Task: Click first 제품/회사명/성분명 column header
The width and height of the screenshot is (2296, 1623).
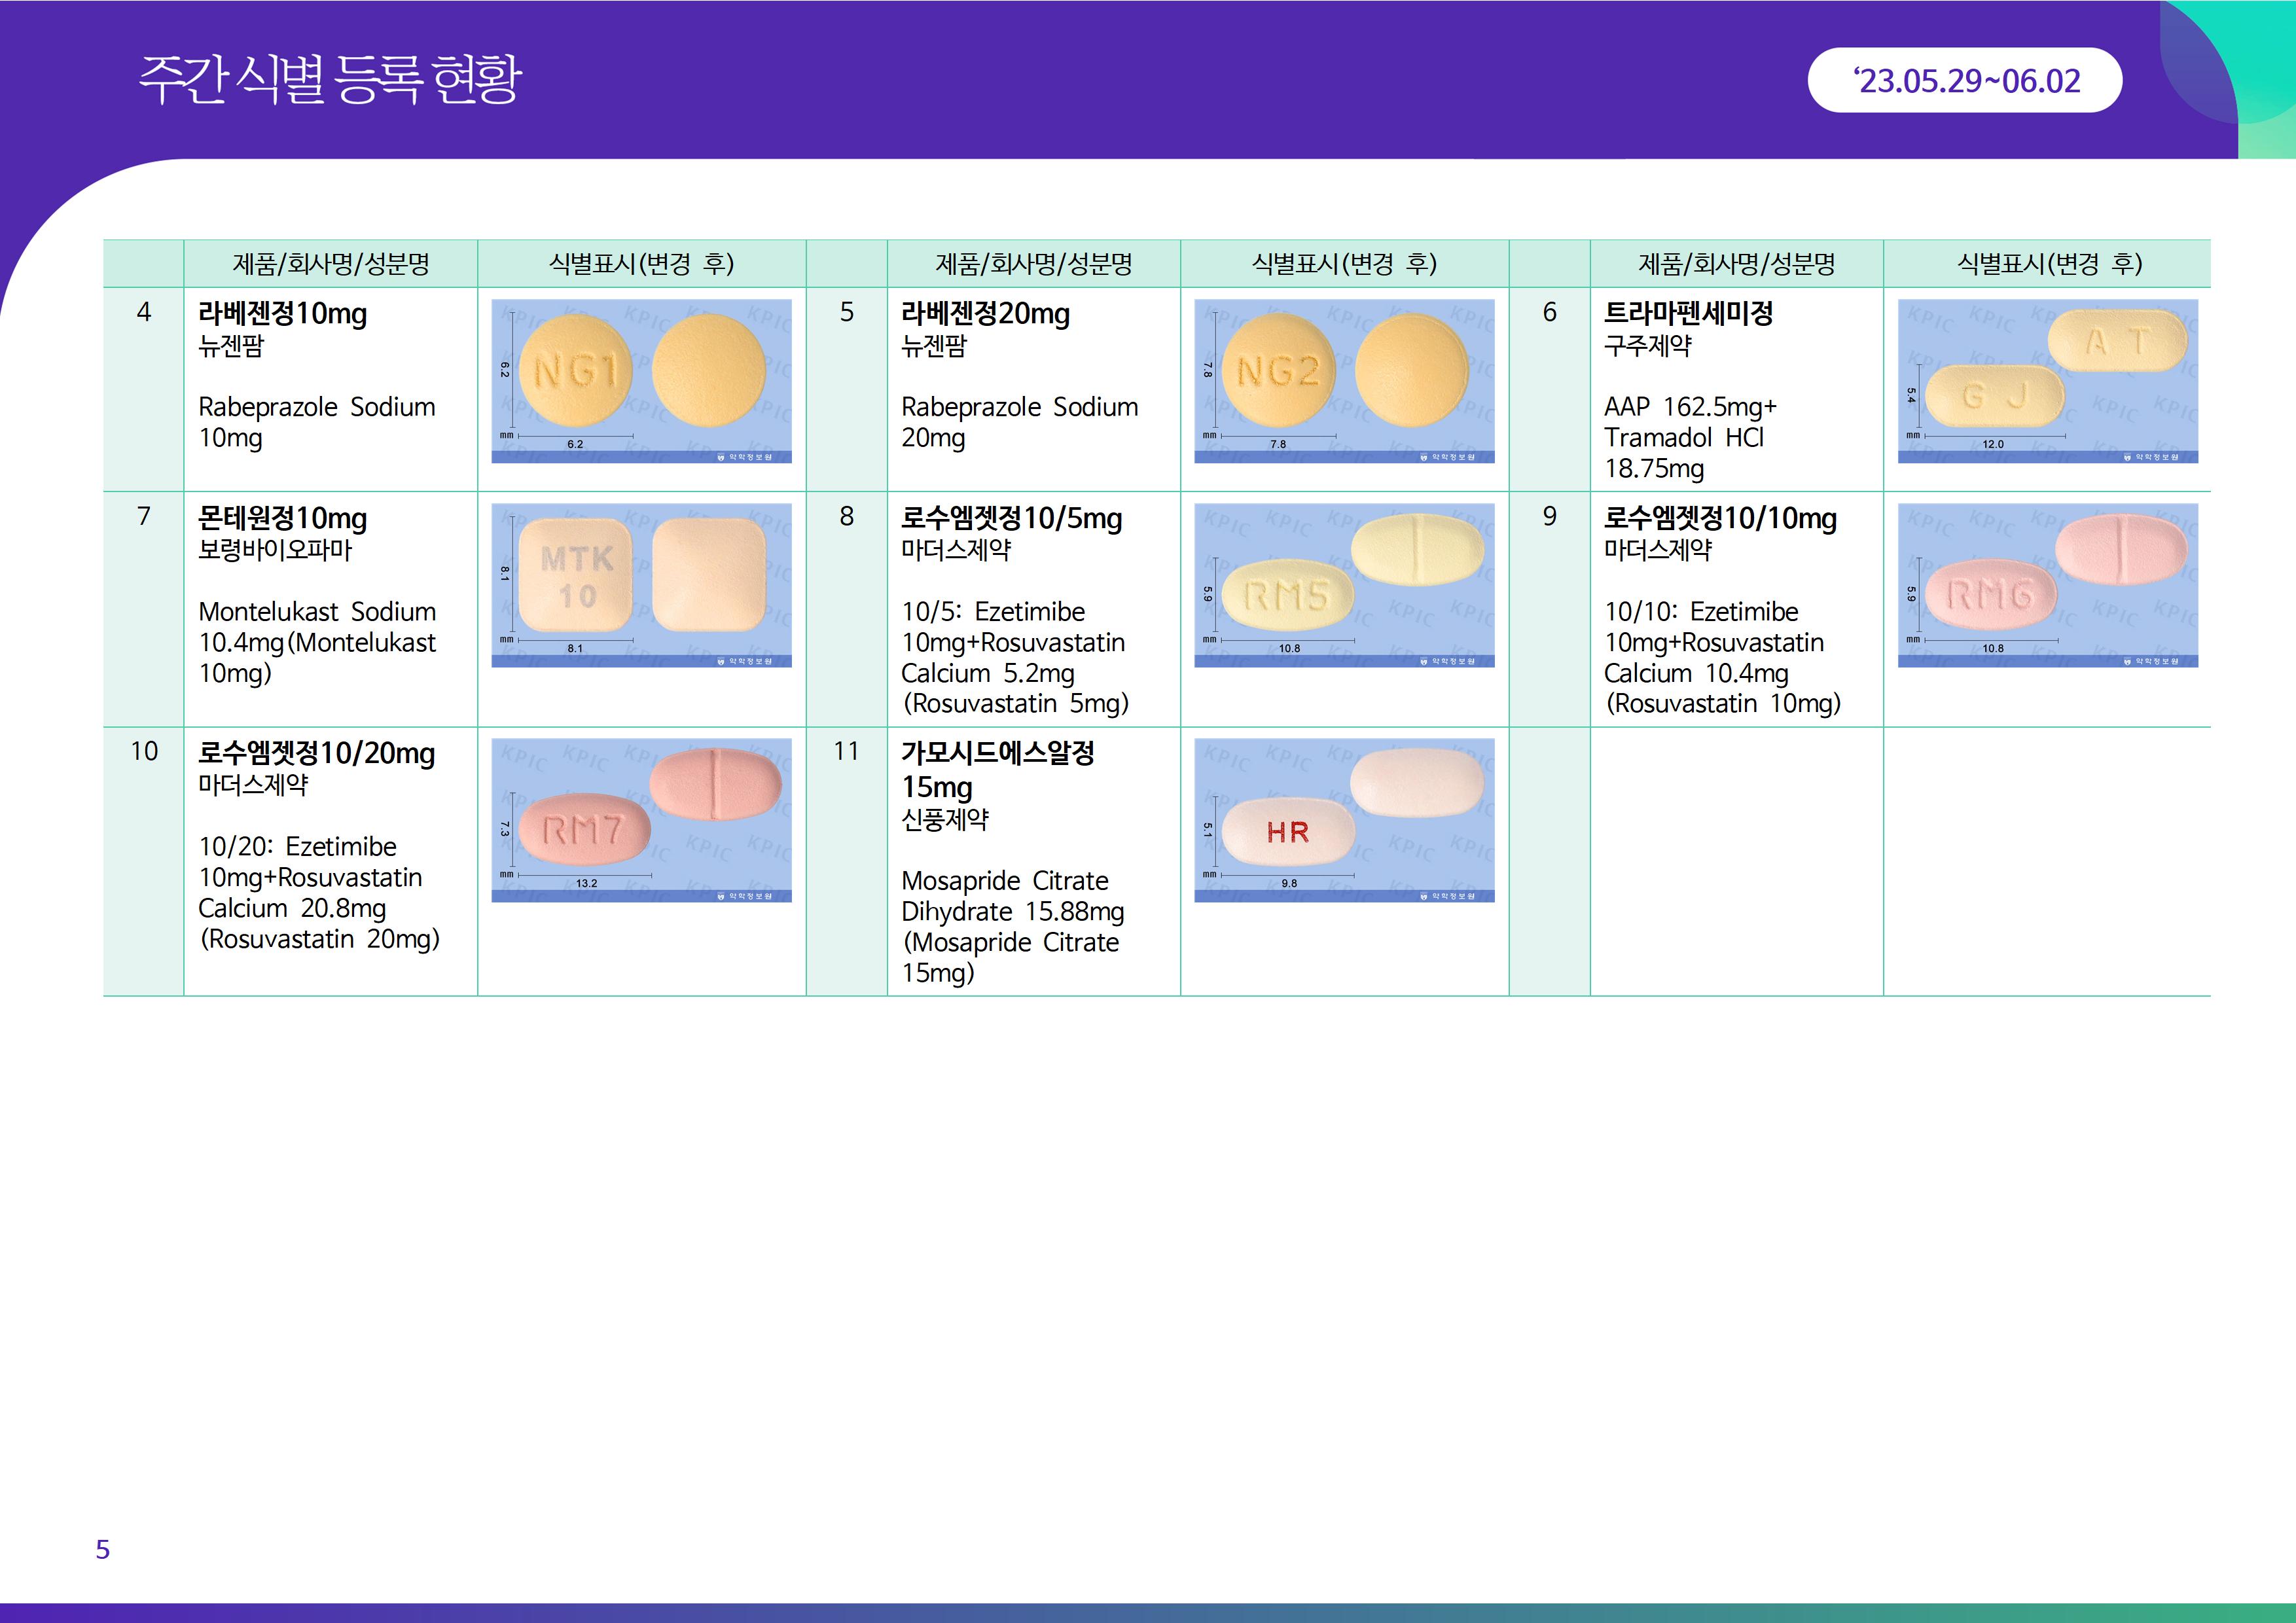Action: pyautogui.click(x=330, y=264)
